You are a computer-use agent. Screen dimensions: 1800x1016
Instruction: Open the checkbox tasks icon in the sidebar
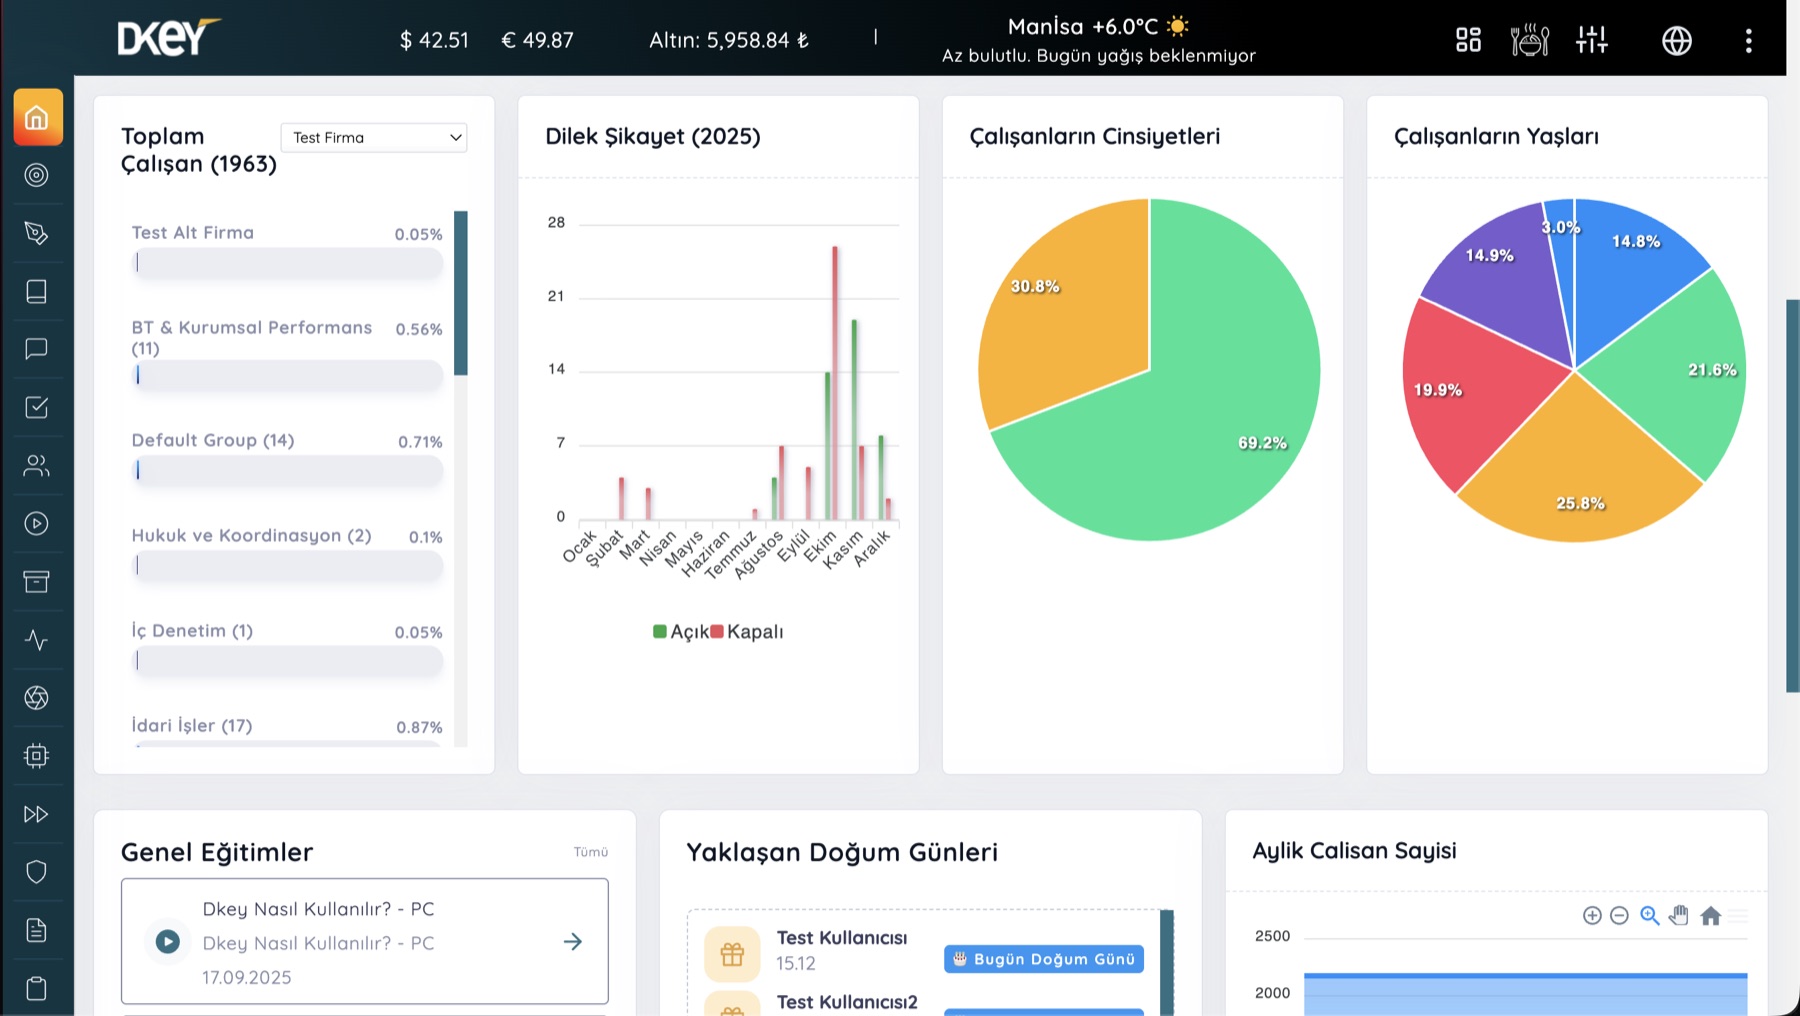37,407
